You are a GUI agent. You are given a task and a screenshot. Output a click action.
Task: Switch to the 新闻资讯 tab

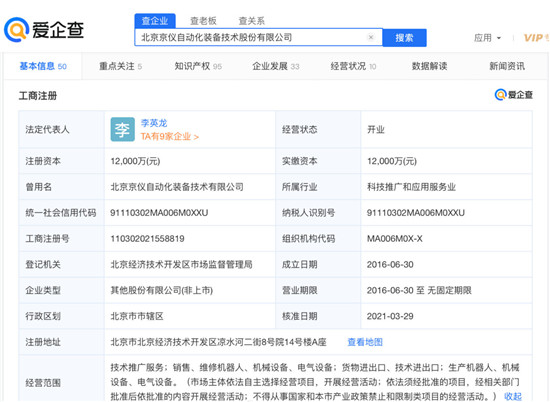[x=507, y=66]
